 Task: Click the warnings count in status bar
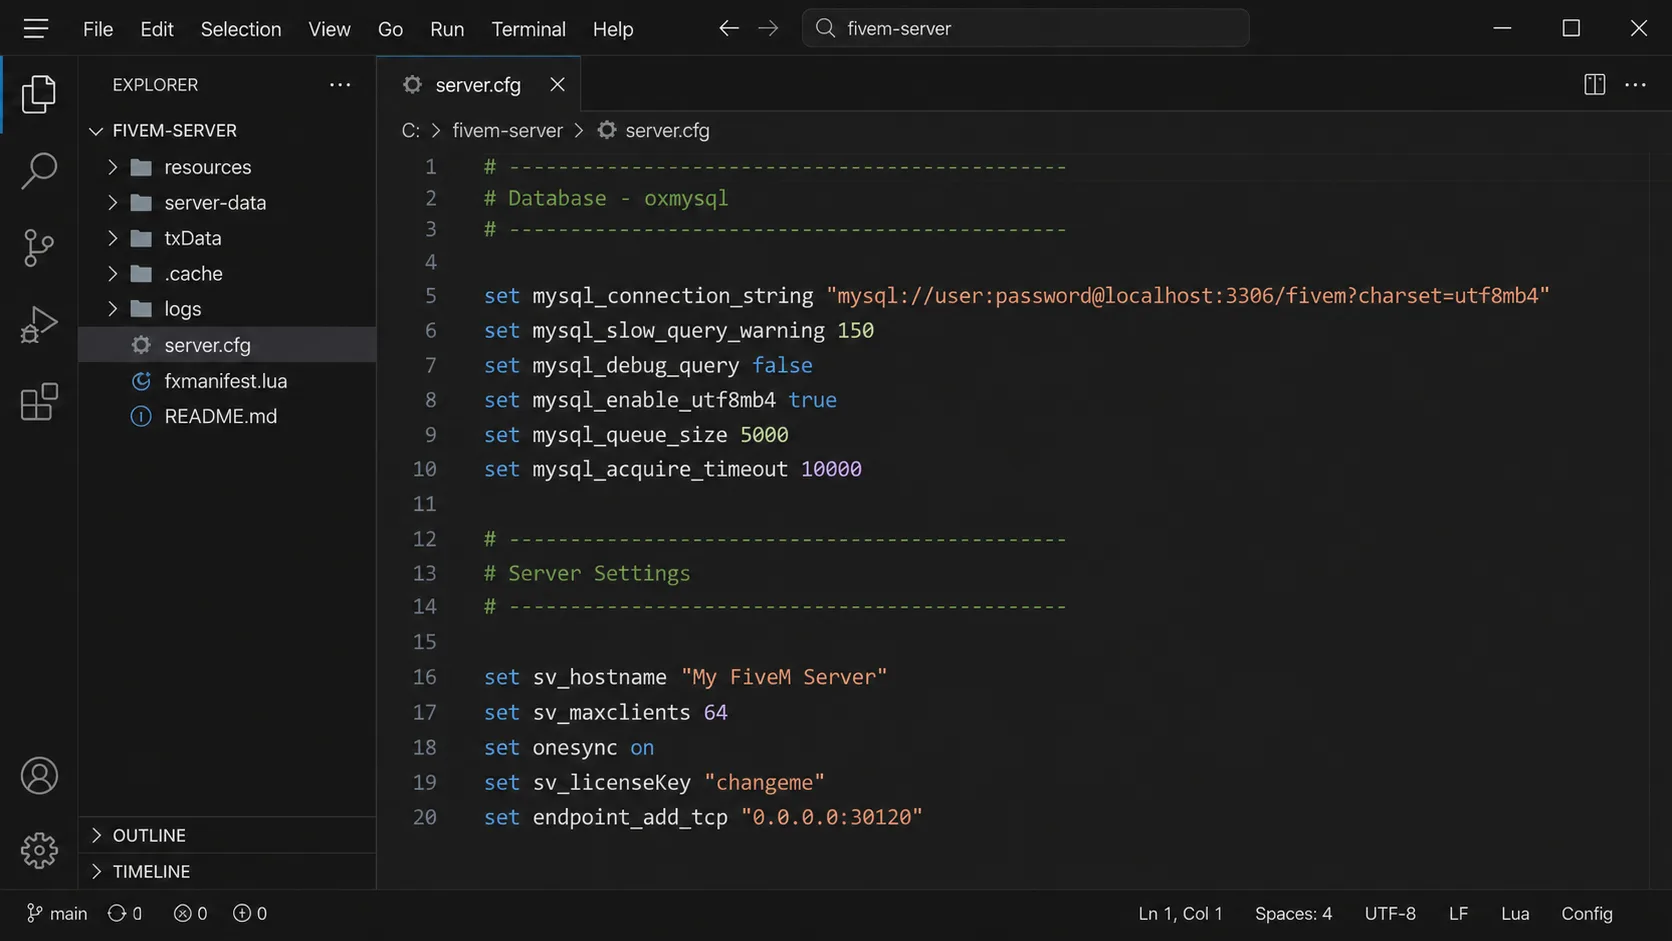(x=250, y=914)
